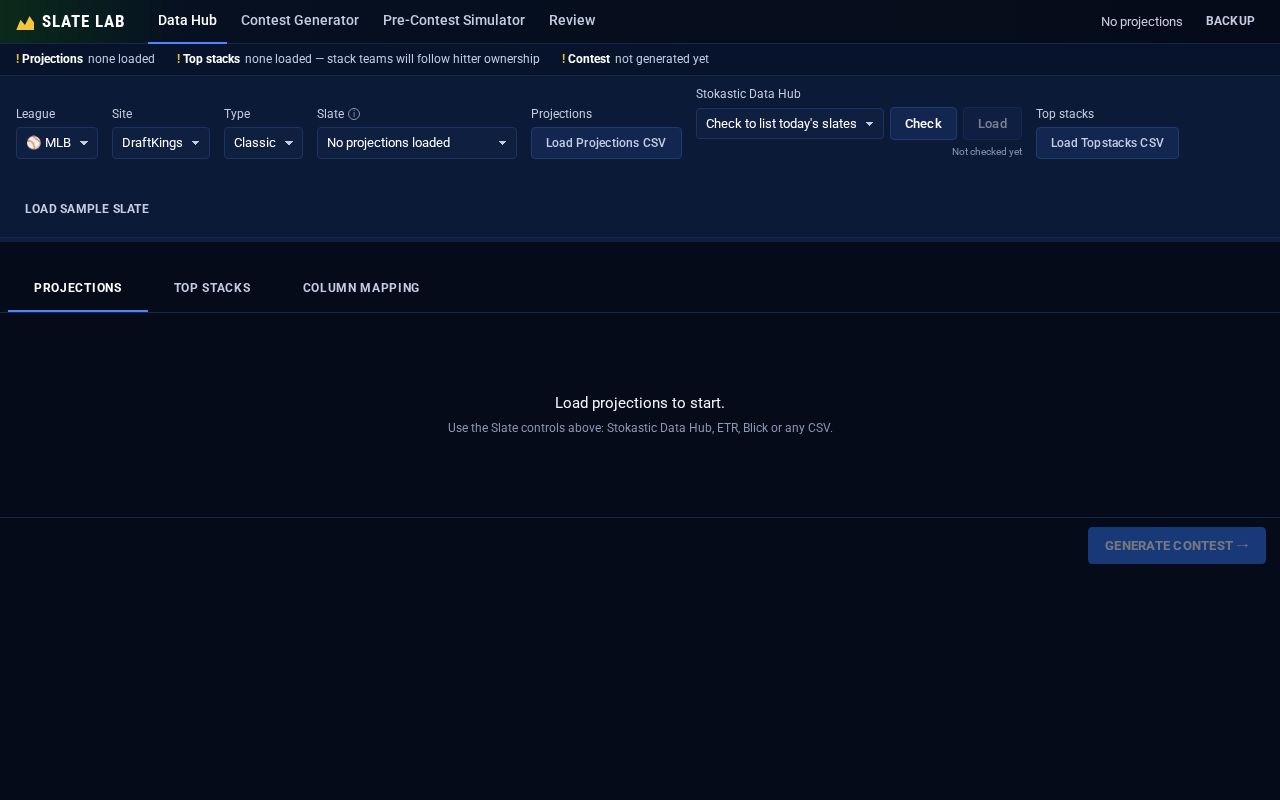This screenshot has height=800, width=1280.
Task: Switch to the Top Stacks sub-tab
Action: pos(212,288)
